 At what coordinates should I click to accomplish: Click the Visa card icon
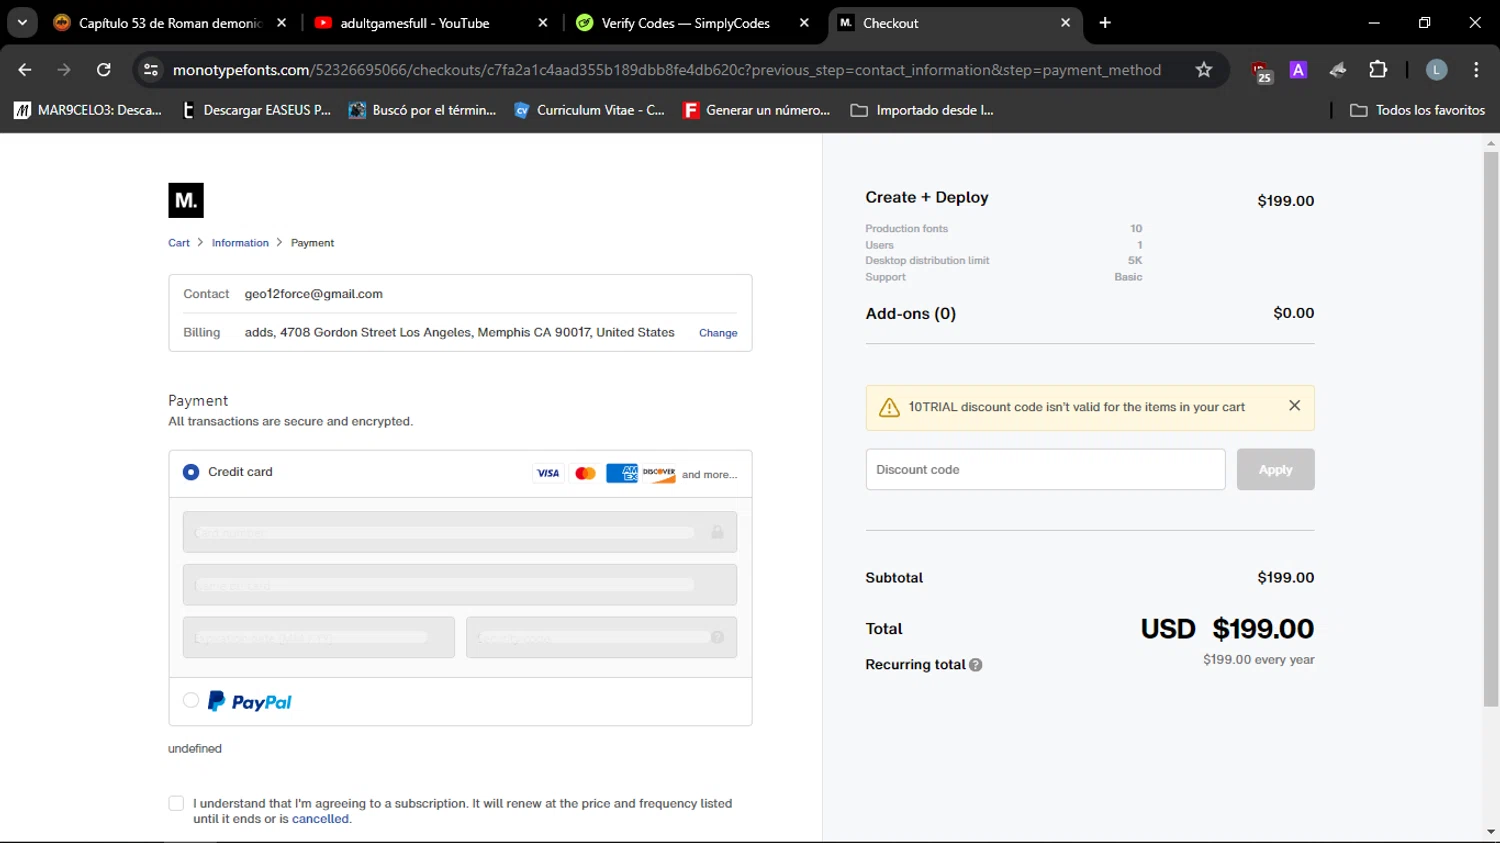[x=548, y=473]
